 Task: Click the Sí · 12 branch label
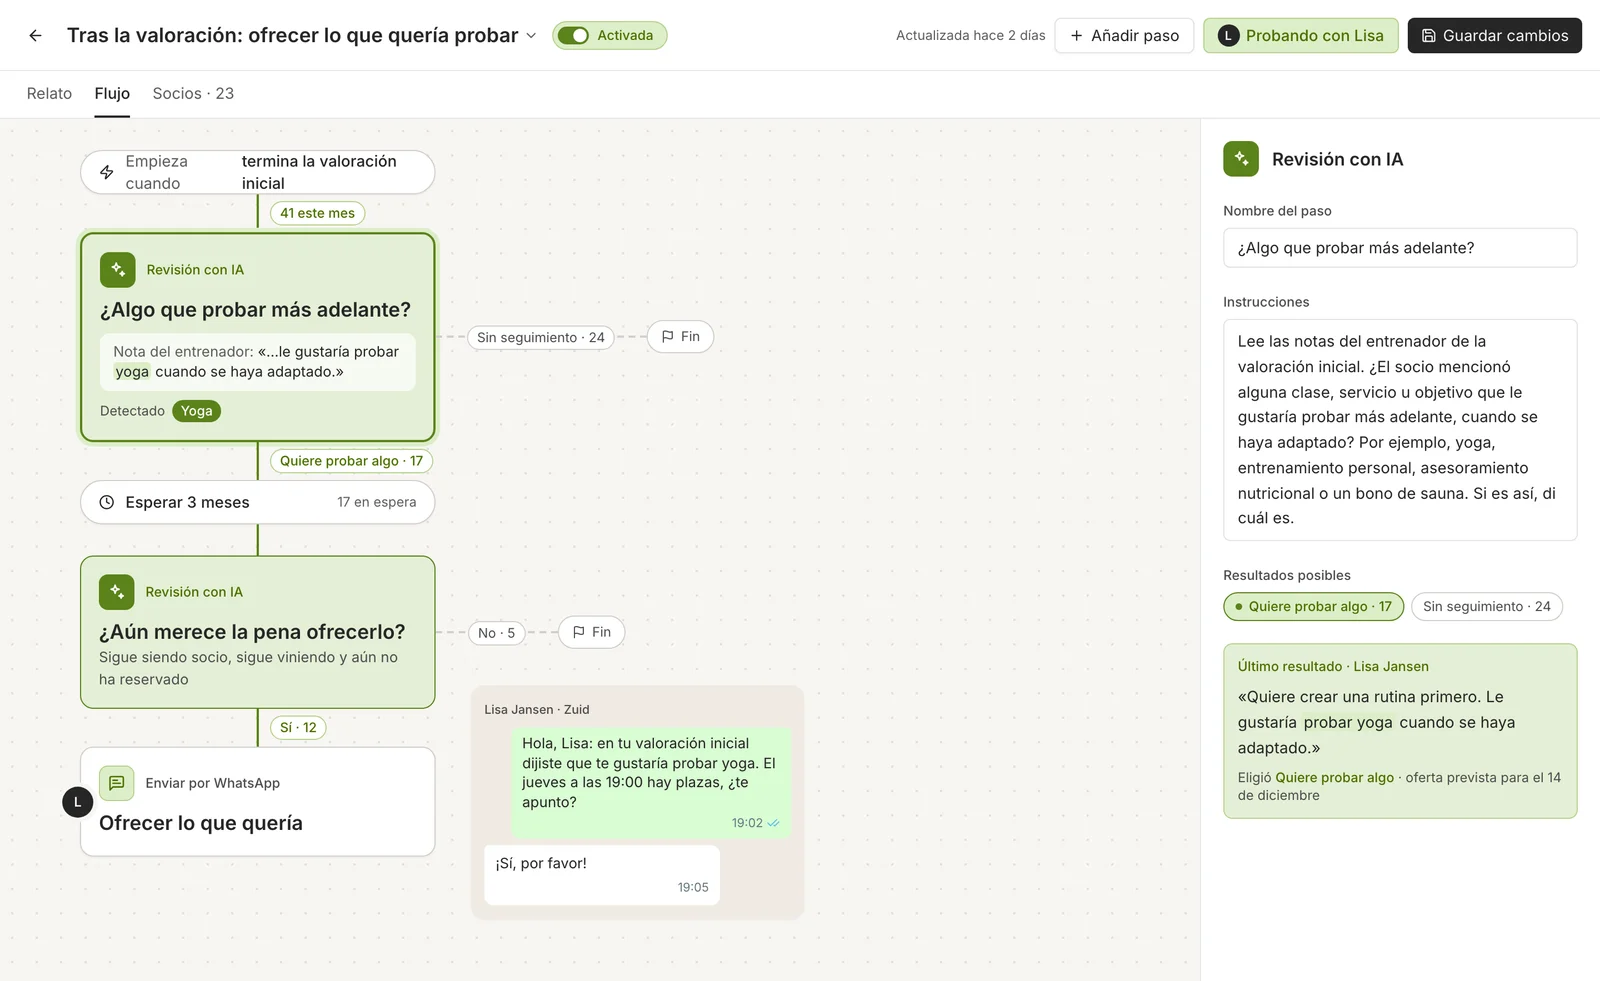click(298, 727)
